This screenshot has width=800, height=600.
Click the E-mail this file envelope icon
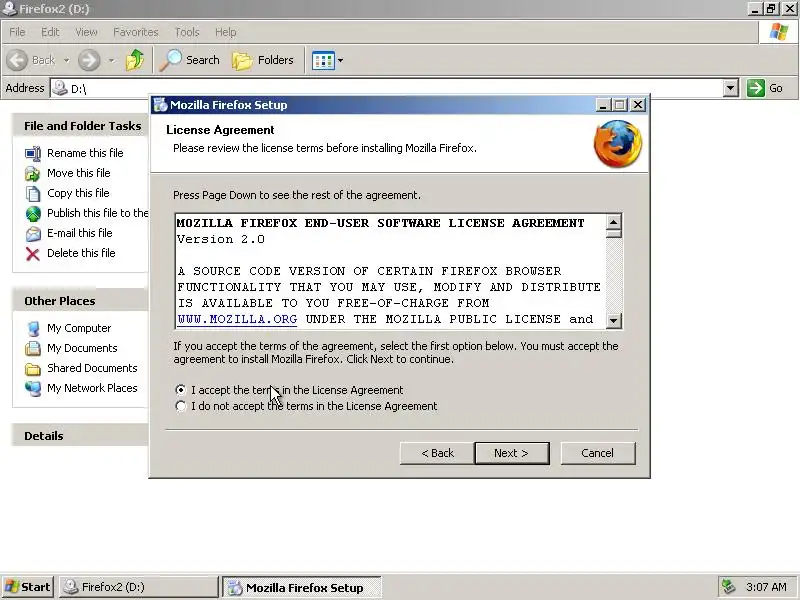pos(33,234)
